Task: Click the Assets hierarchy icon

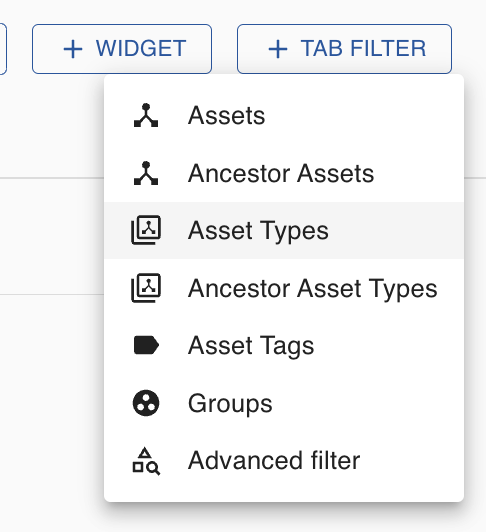Action: tap(146, 115)
